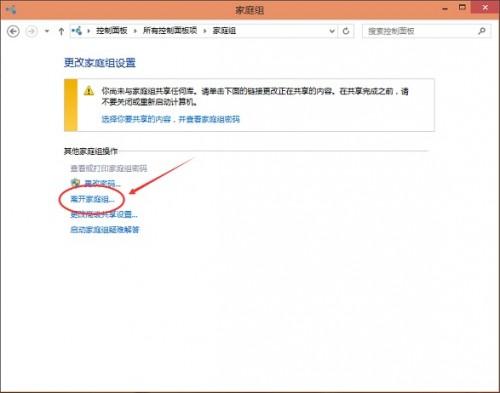Click the Forward navigation arrow
The height and width of the screenshot is (393, 500).
pyautogui.click(x=32, y=32)
